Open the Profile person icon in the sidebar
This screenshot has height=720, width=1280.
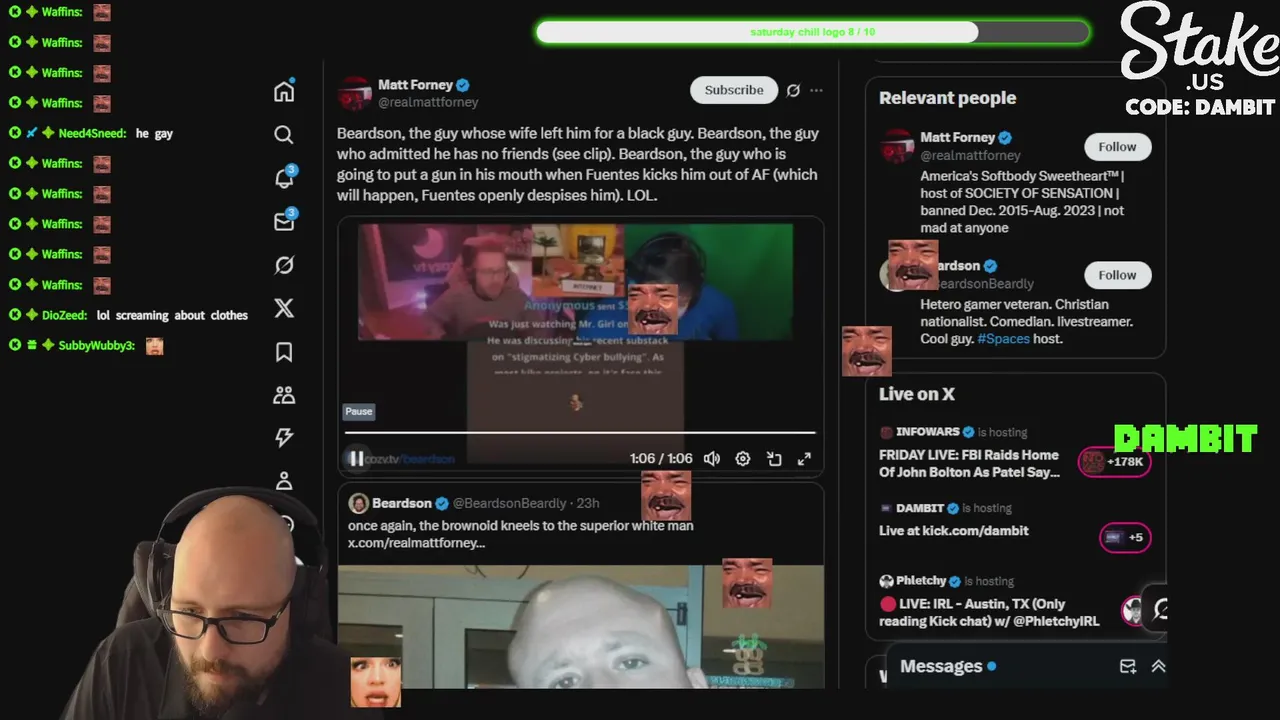point(284,481)
